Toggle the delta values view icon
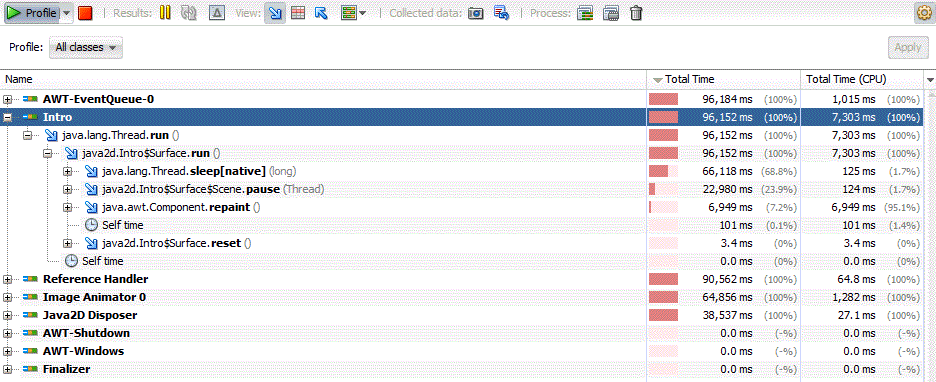 pyautogui.click(x=216, y=13)
